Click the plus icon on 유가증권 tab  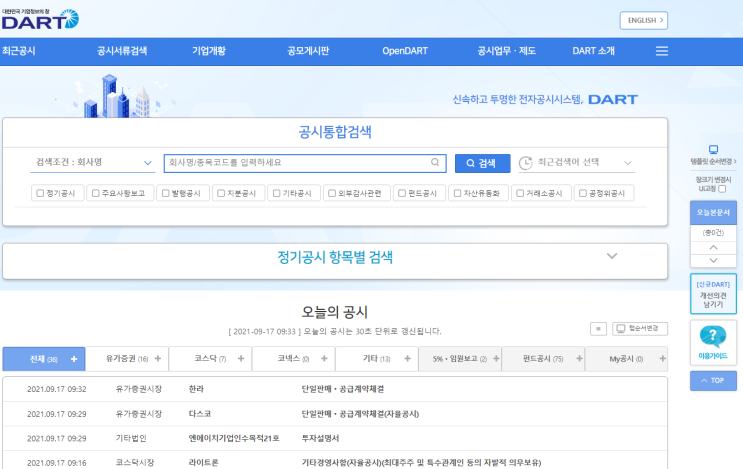coord(158,359)
